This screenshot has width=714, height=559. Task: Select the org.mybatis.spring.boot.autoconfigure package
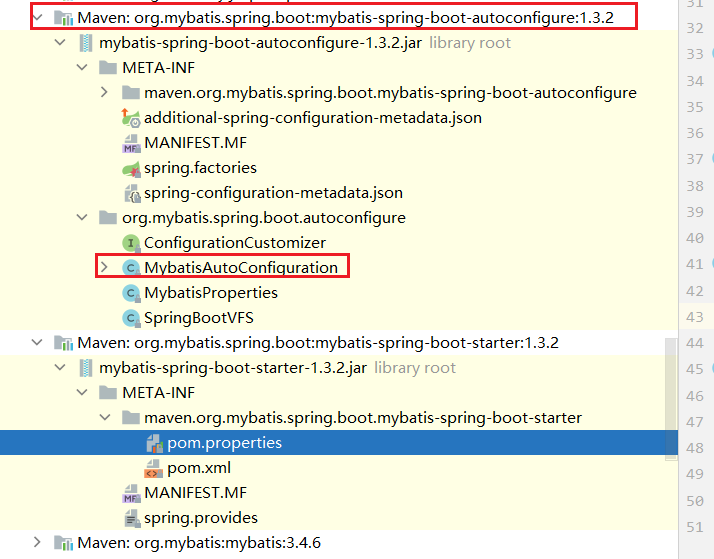tap(264, 218)
